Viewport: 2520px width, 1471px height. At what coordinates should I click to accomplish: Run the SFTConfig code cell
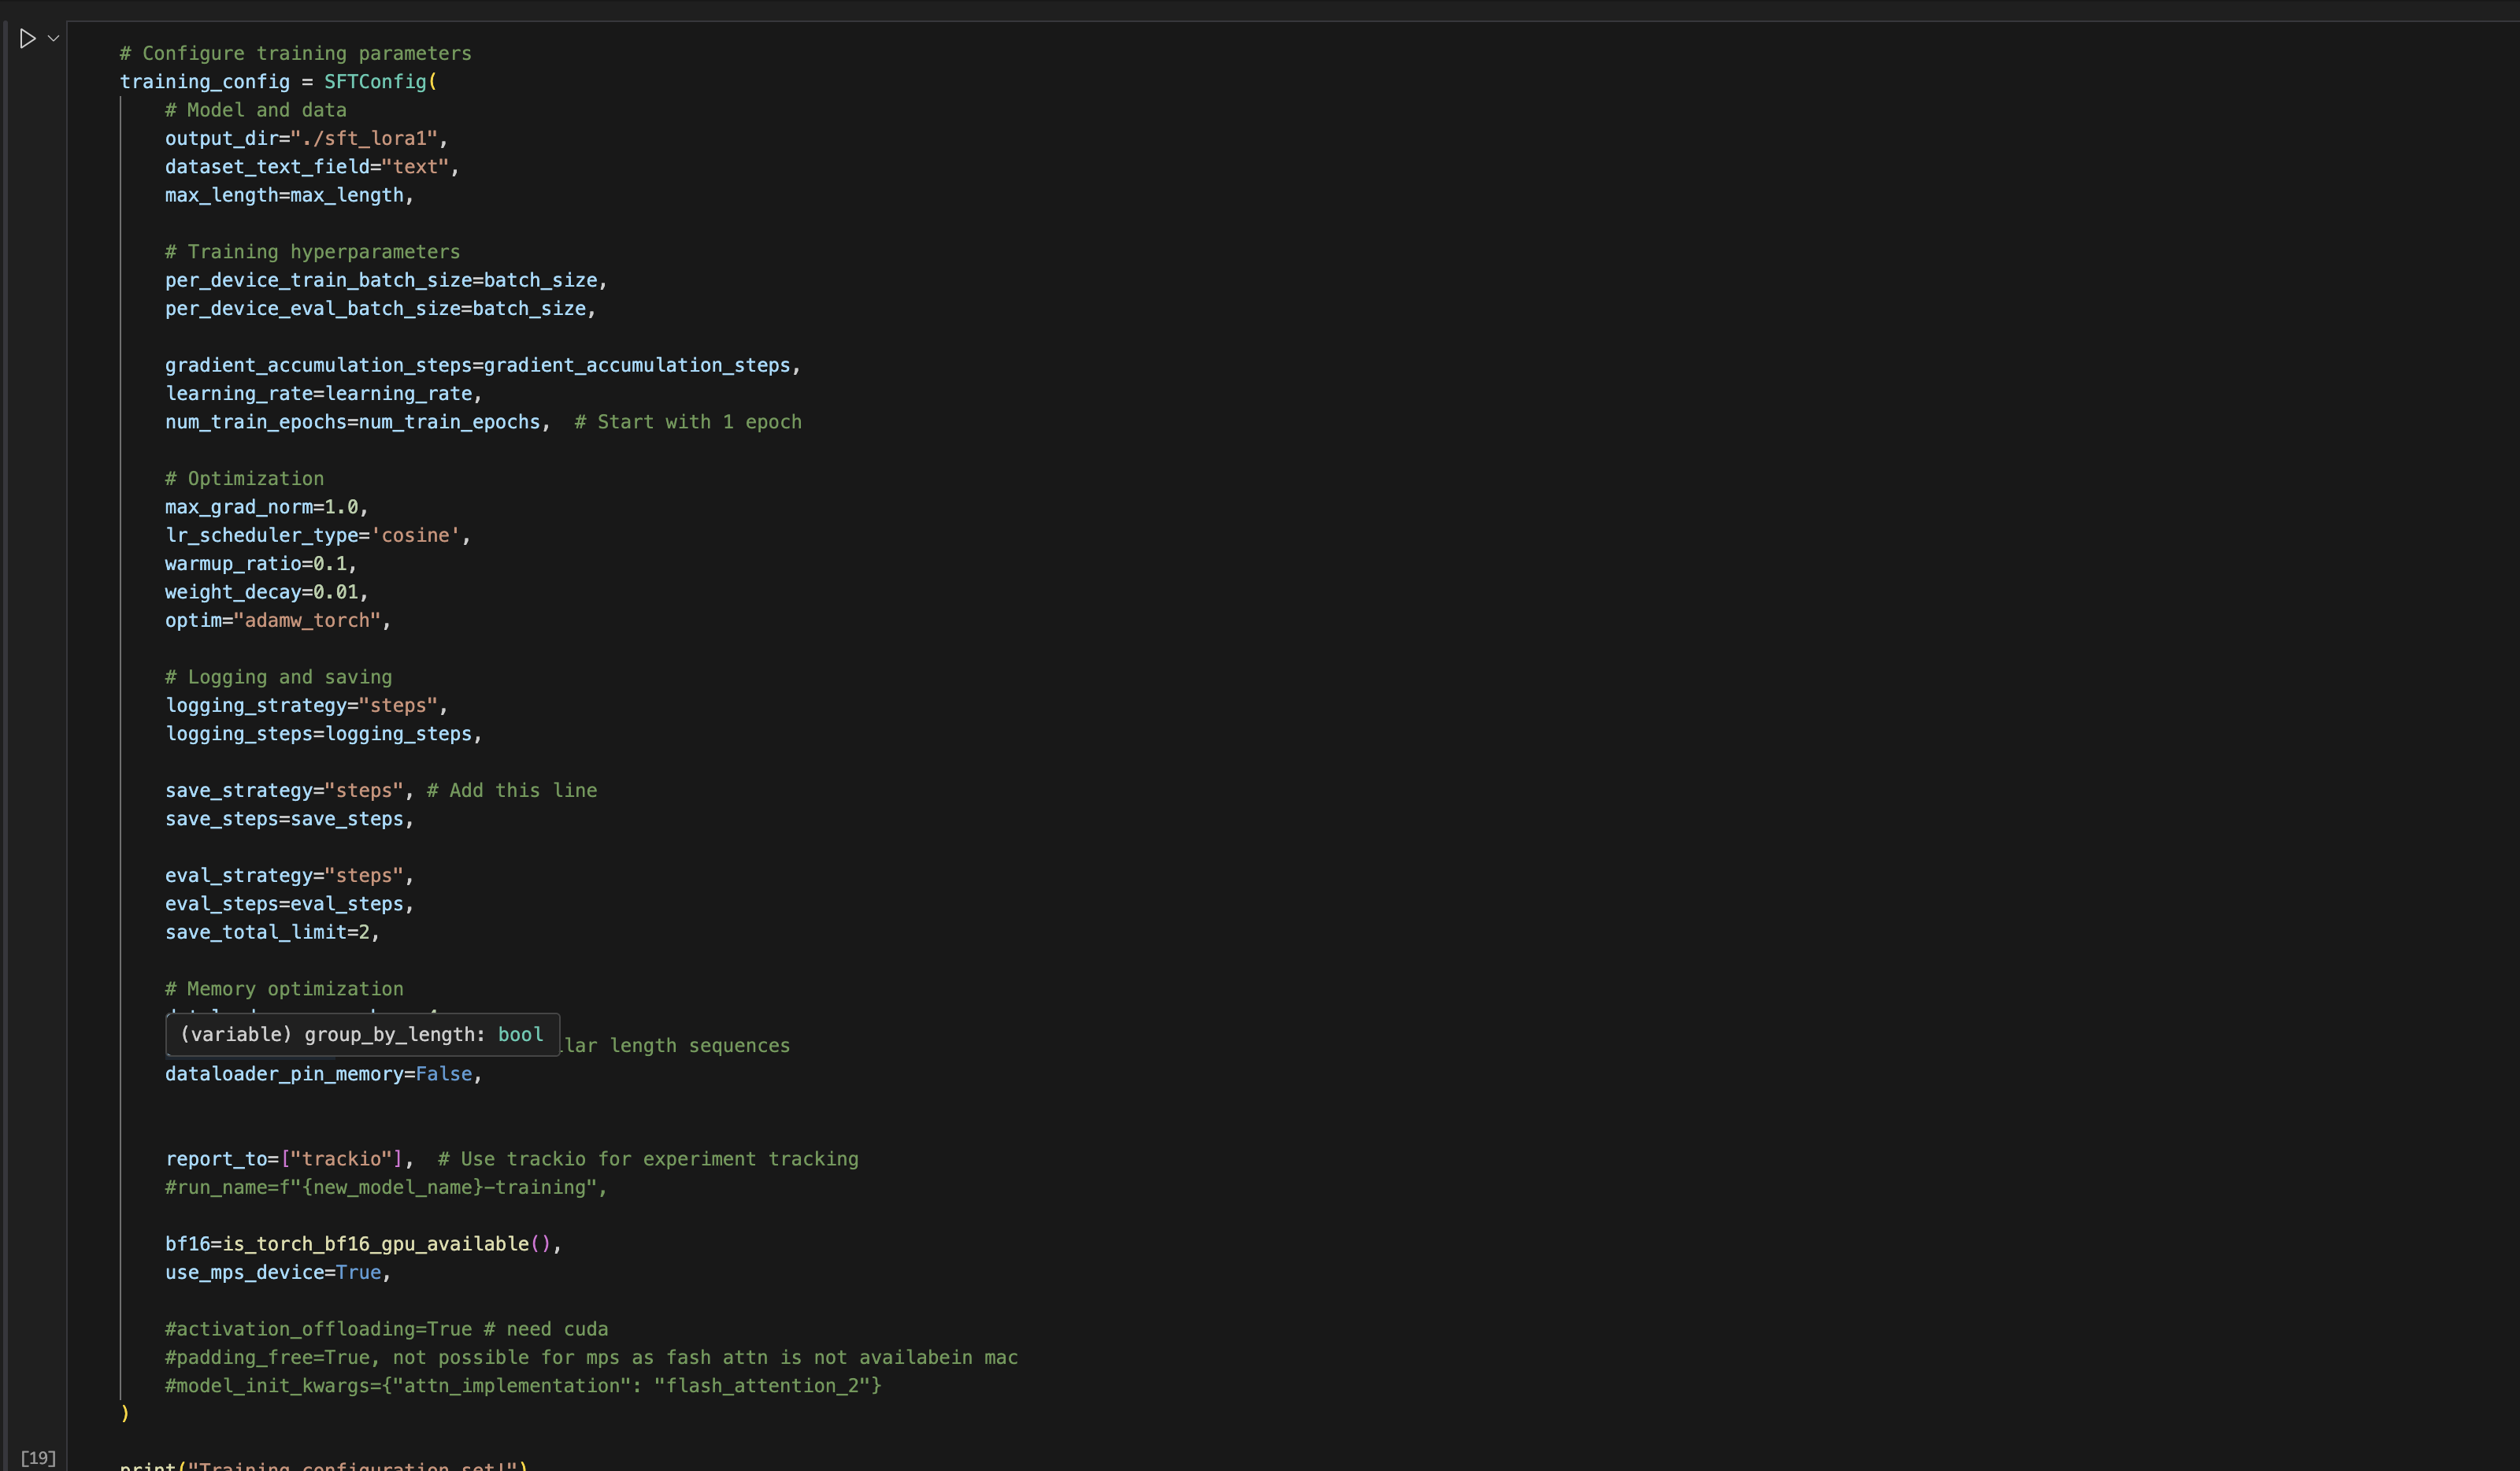[x=27, y=38]
